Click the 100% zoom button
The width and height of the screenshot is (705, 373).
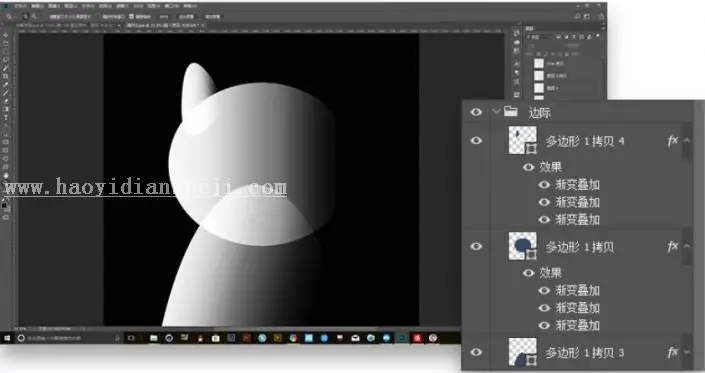point(164,17)
